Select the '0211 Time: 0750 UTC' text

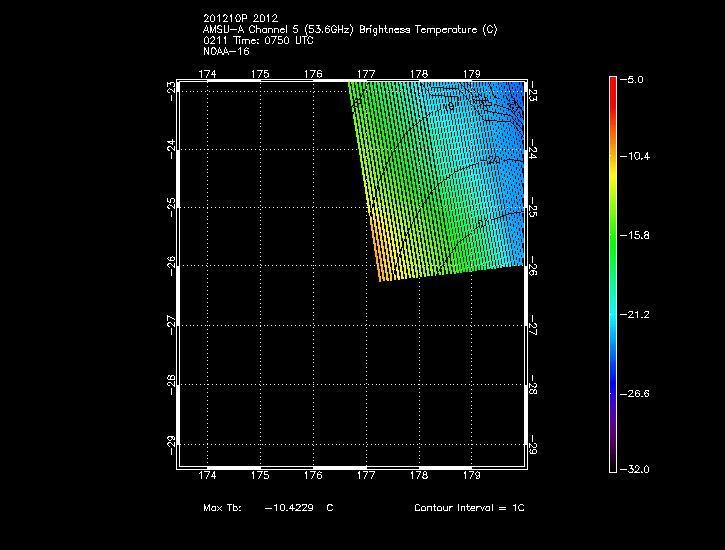click(x=257, y=41)
